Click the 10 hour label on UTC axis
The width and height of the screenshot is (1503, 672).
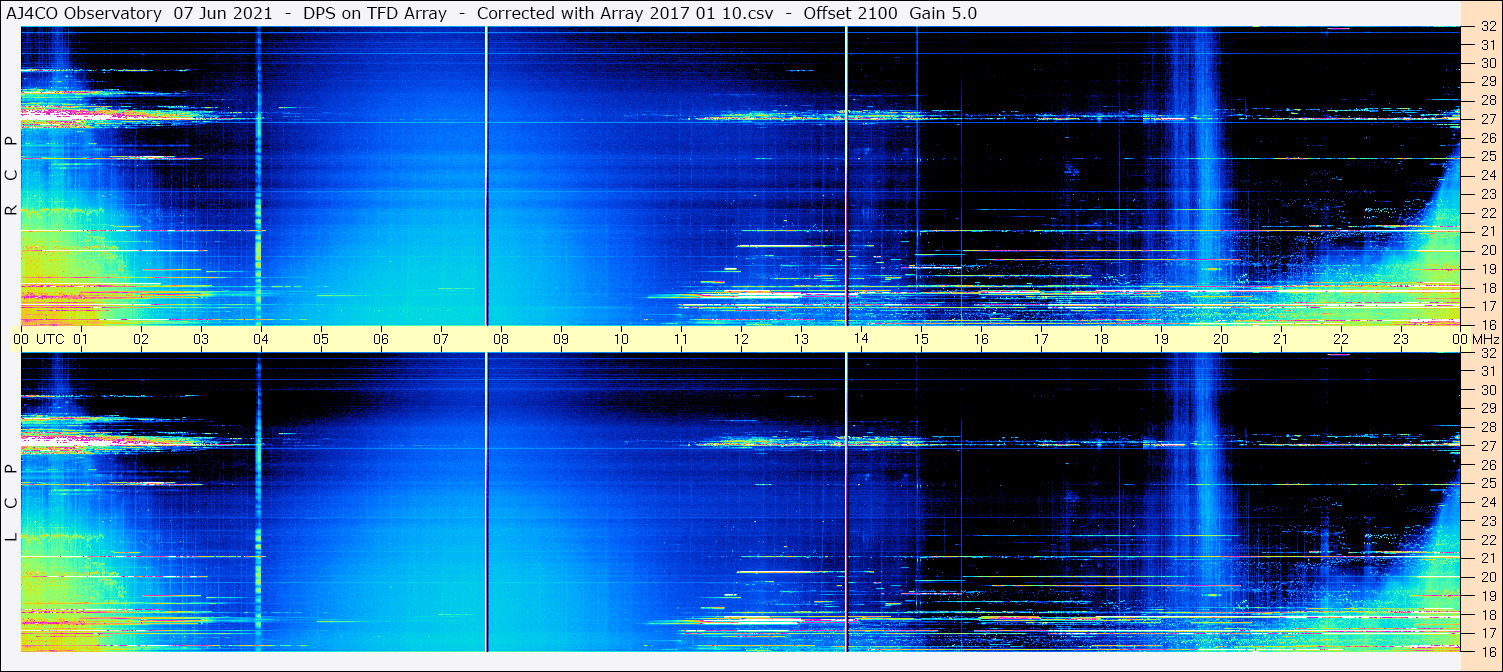(621, 339)
